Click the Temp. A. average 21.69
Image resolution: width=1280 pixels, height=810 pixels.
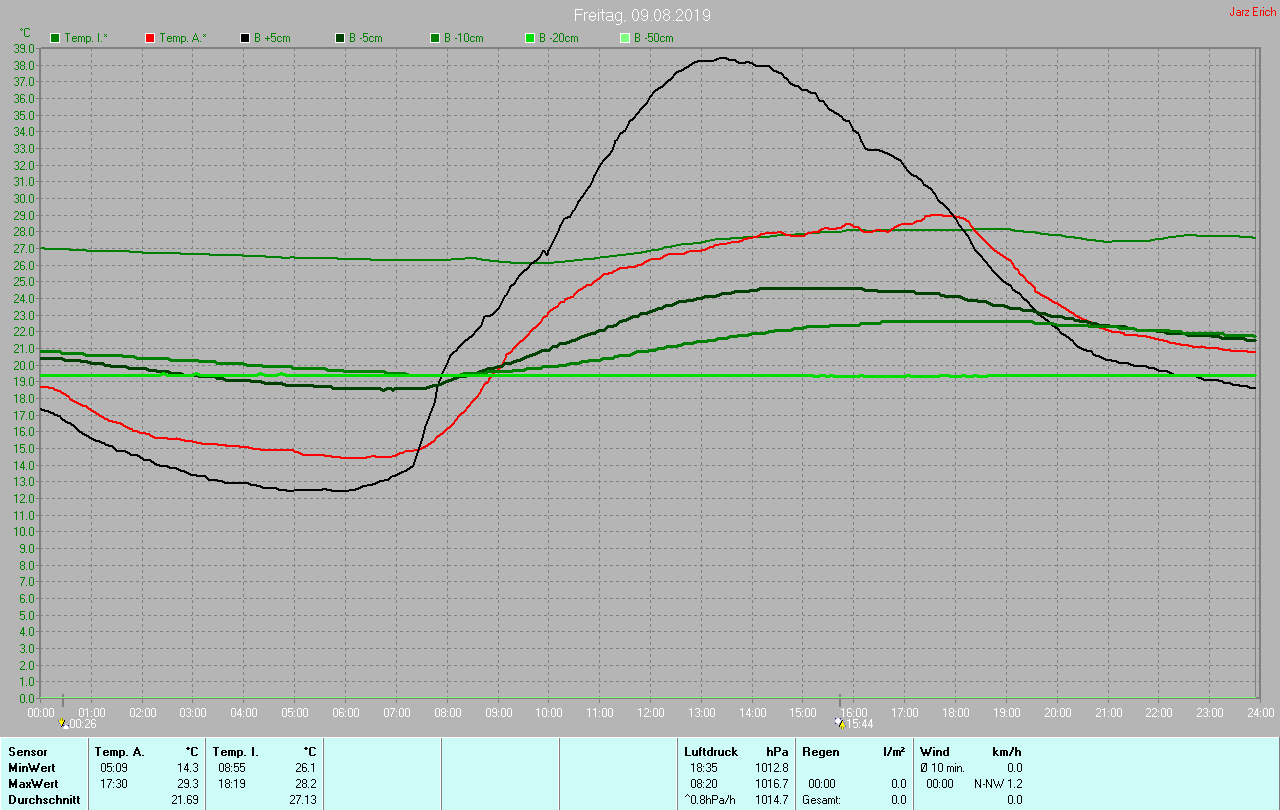coord(185,800)
